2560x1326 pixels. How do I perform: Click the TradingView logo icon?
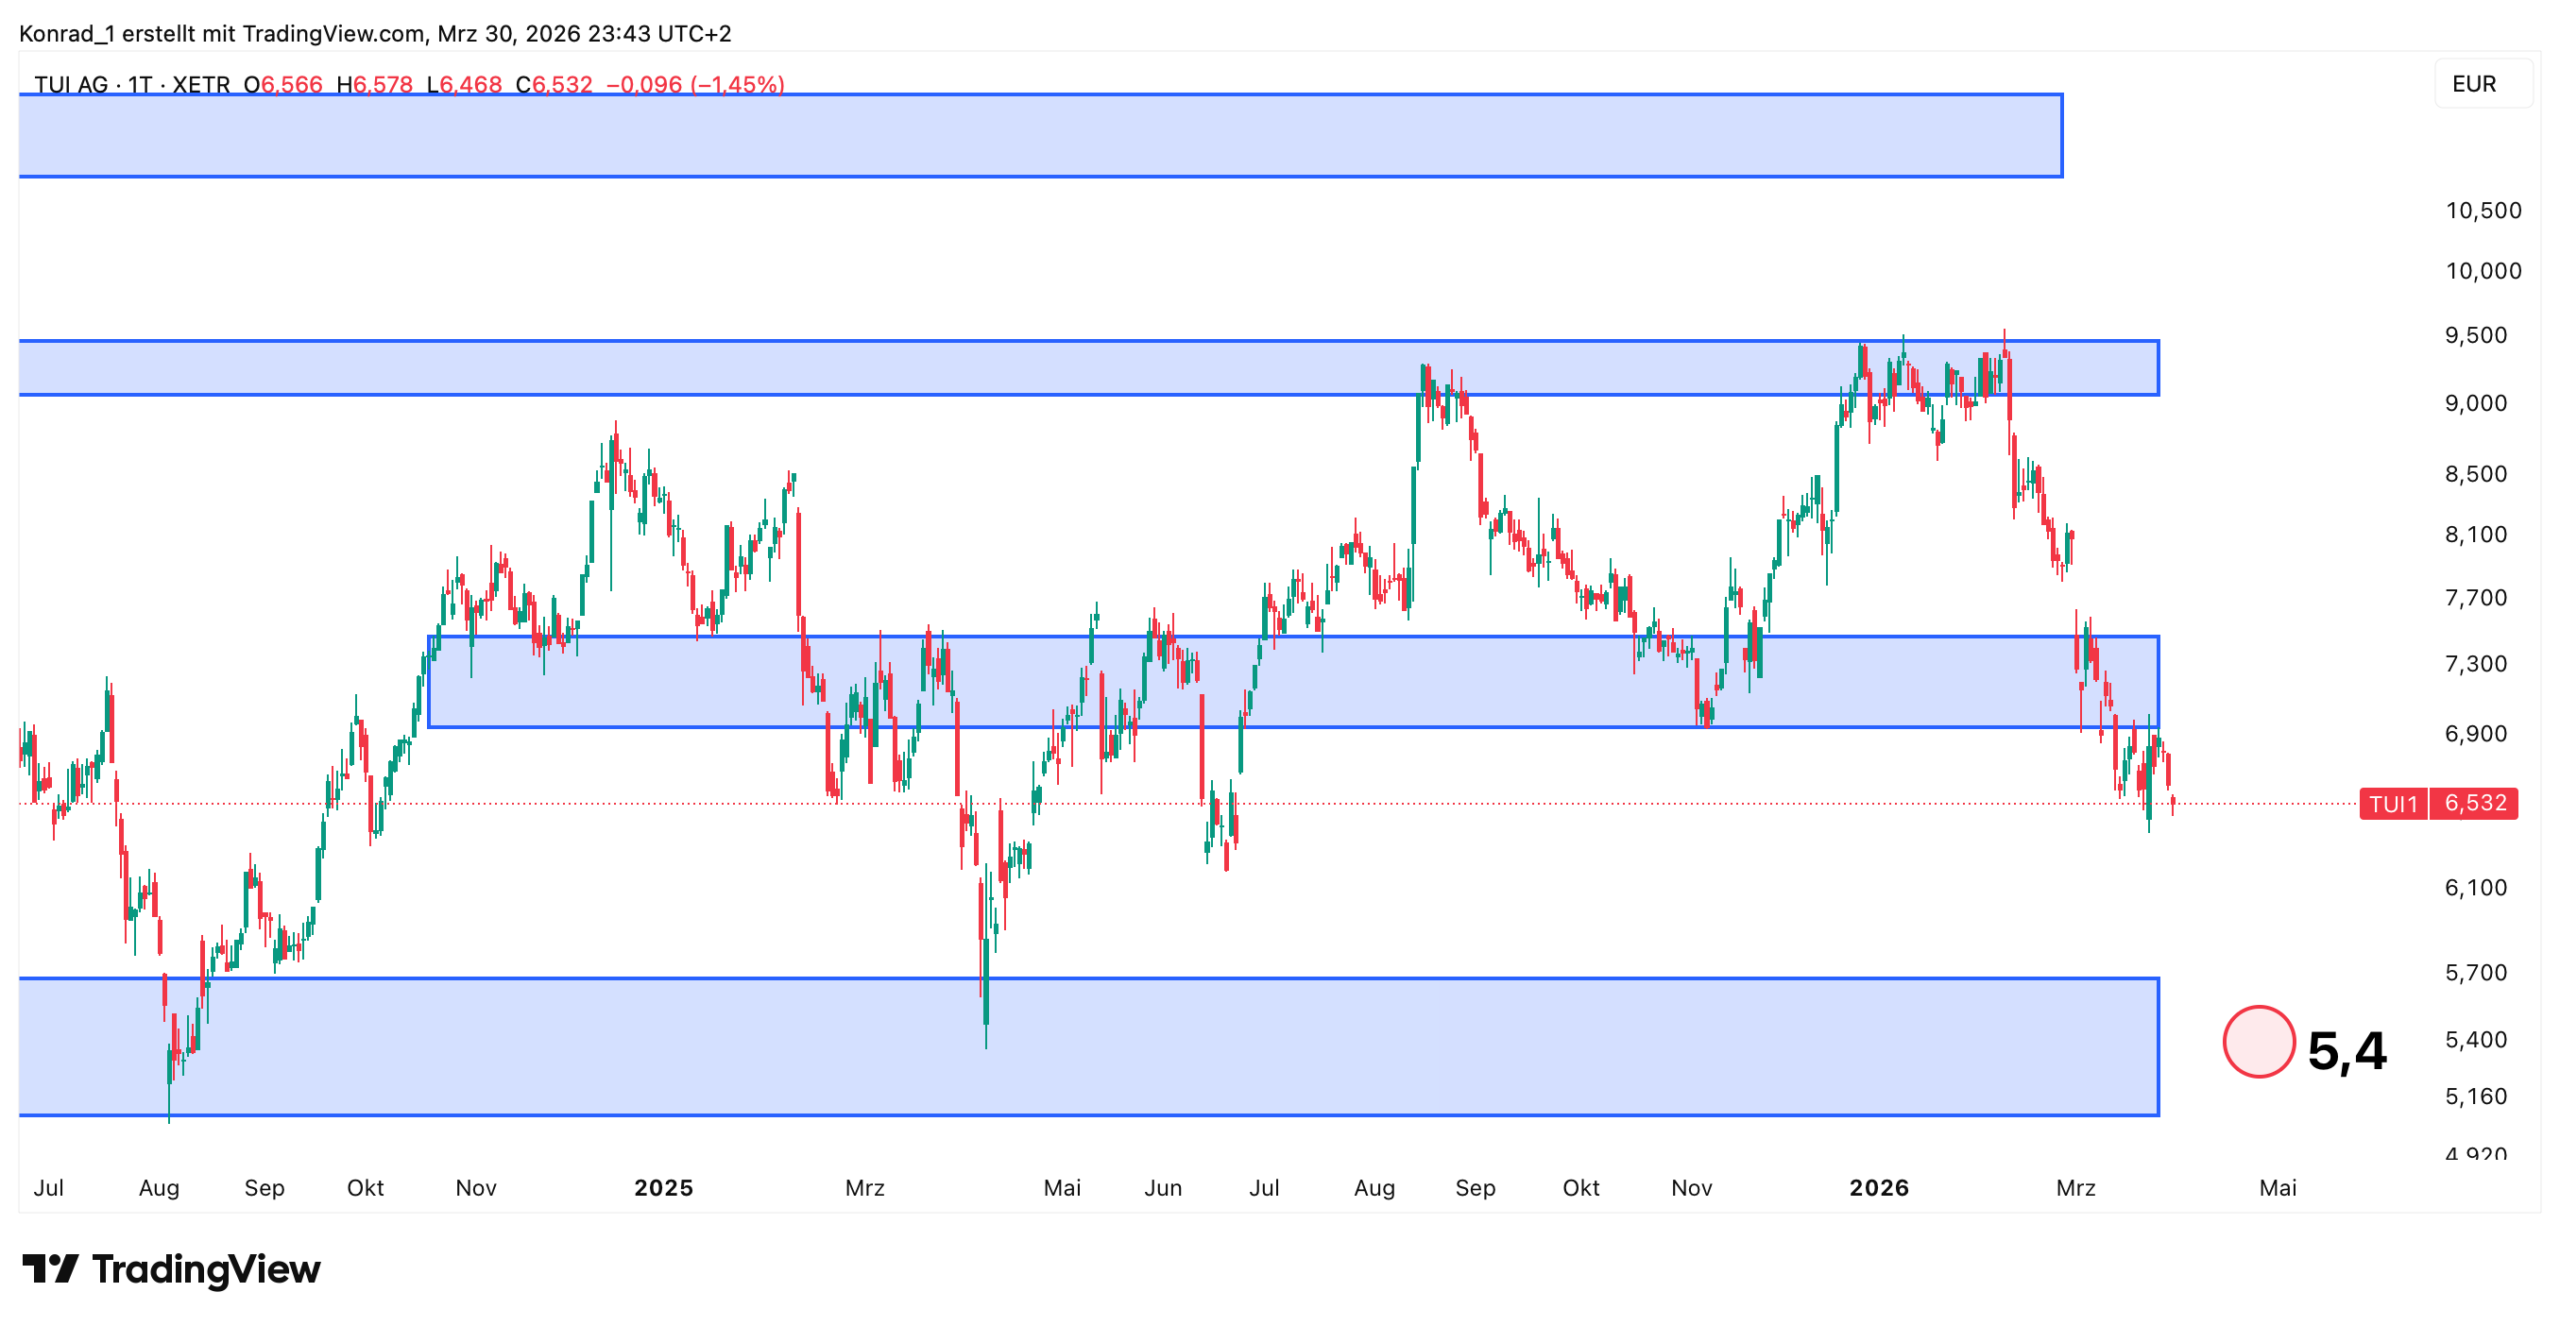tap(49, 1268)
